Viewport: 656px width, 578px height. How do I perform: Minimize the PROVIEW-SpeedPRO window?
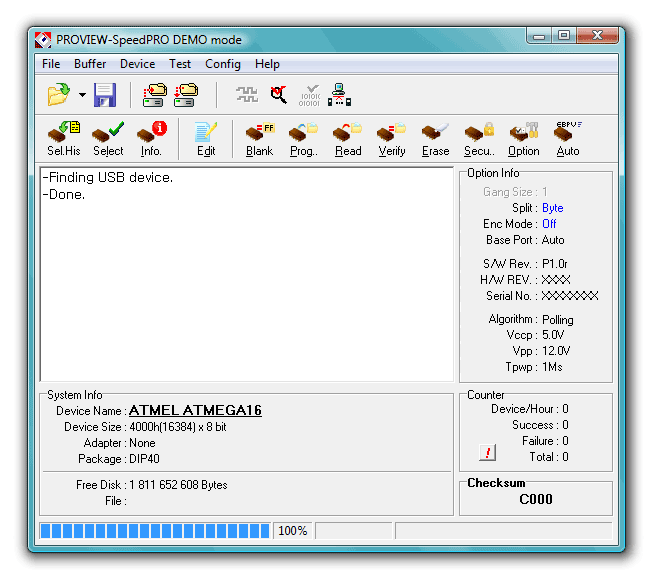click(x=539, y=36)
